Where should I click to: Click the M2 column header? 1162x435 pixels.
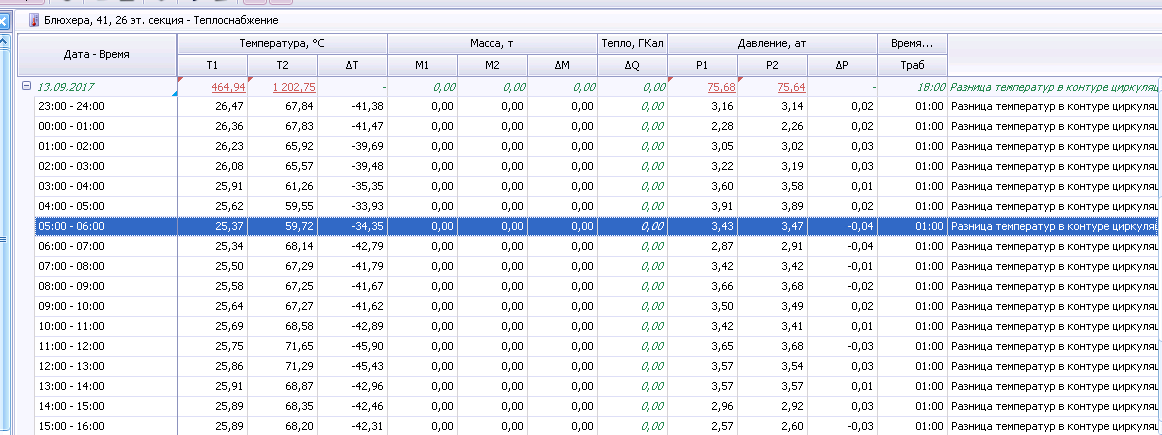coord(493,66)
